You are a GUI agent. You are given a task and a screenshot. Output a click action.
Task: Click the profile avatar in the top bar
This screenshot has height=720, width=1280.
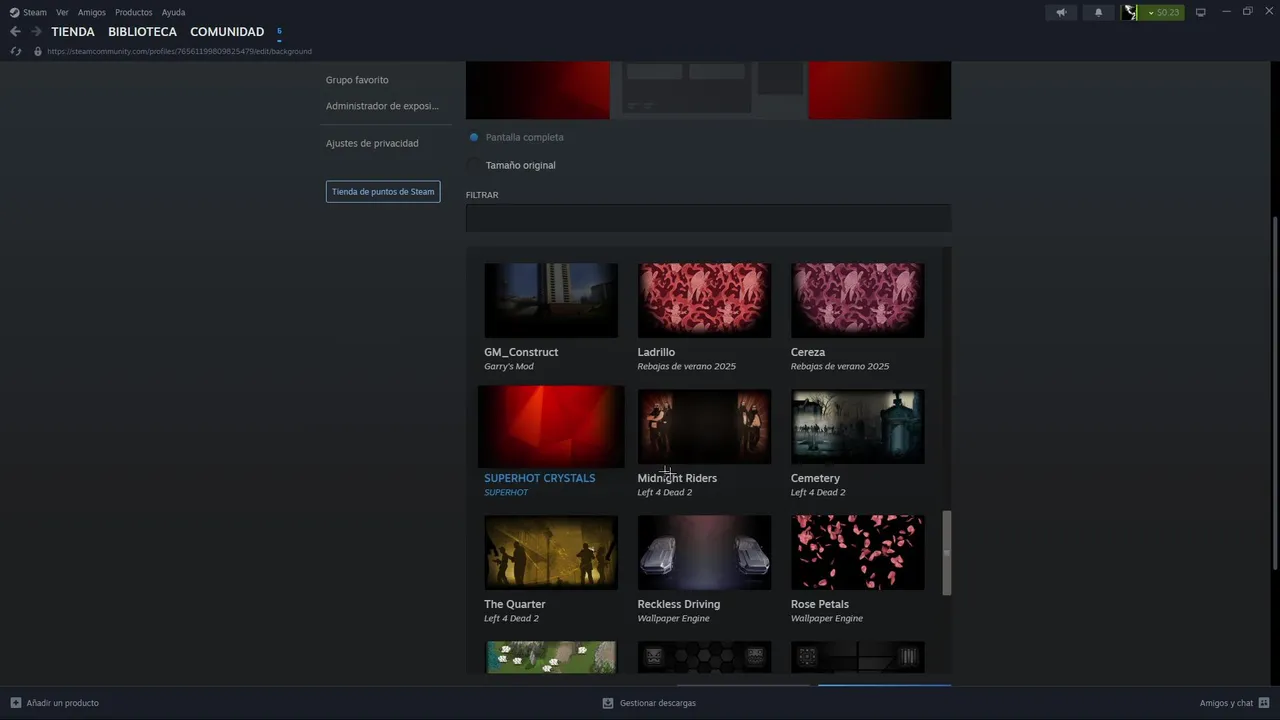click(1130, 12)
